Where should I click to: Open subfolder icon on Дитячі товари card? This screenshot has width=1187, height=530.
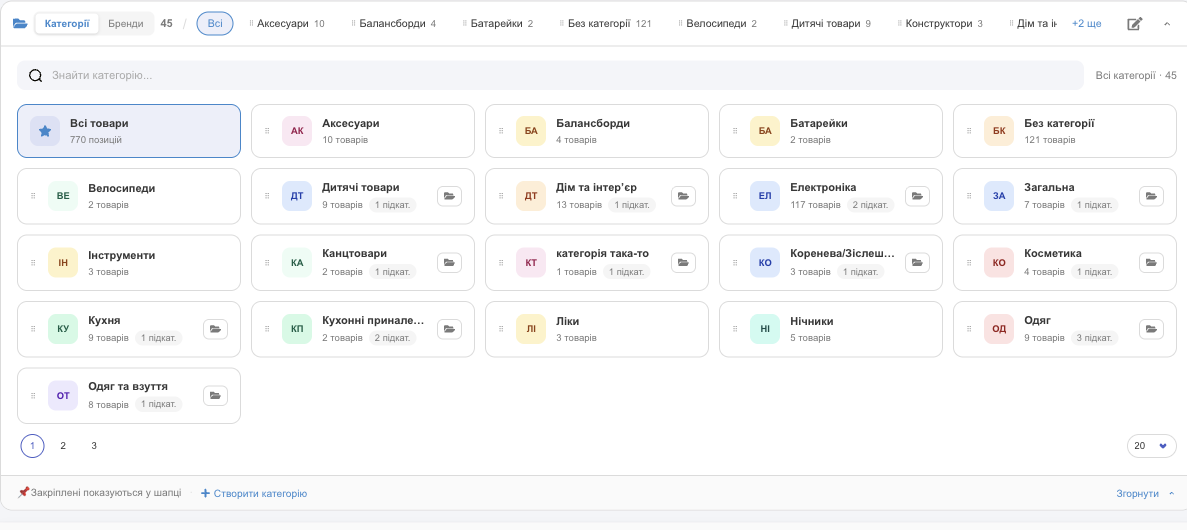(x=450, y=196)
